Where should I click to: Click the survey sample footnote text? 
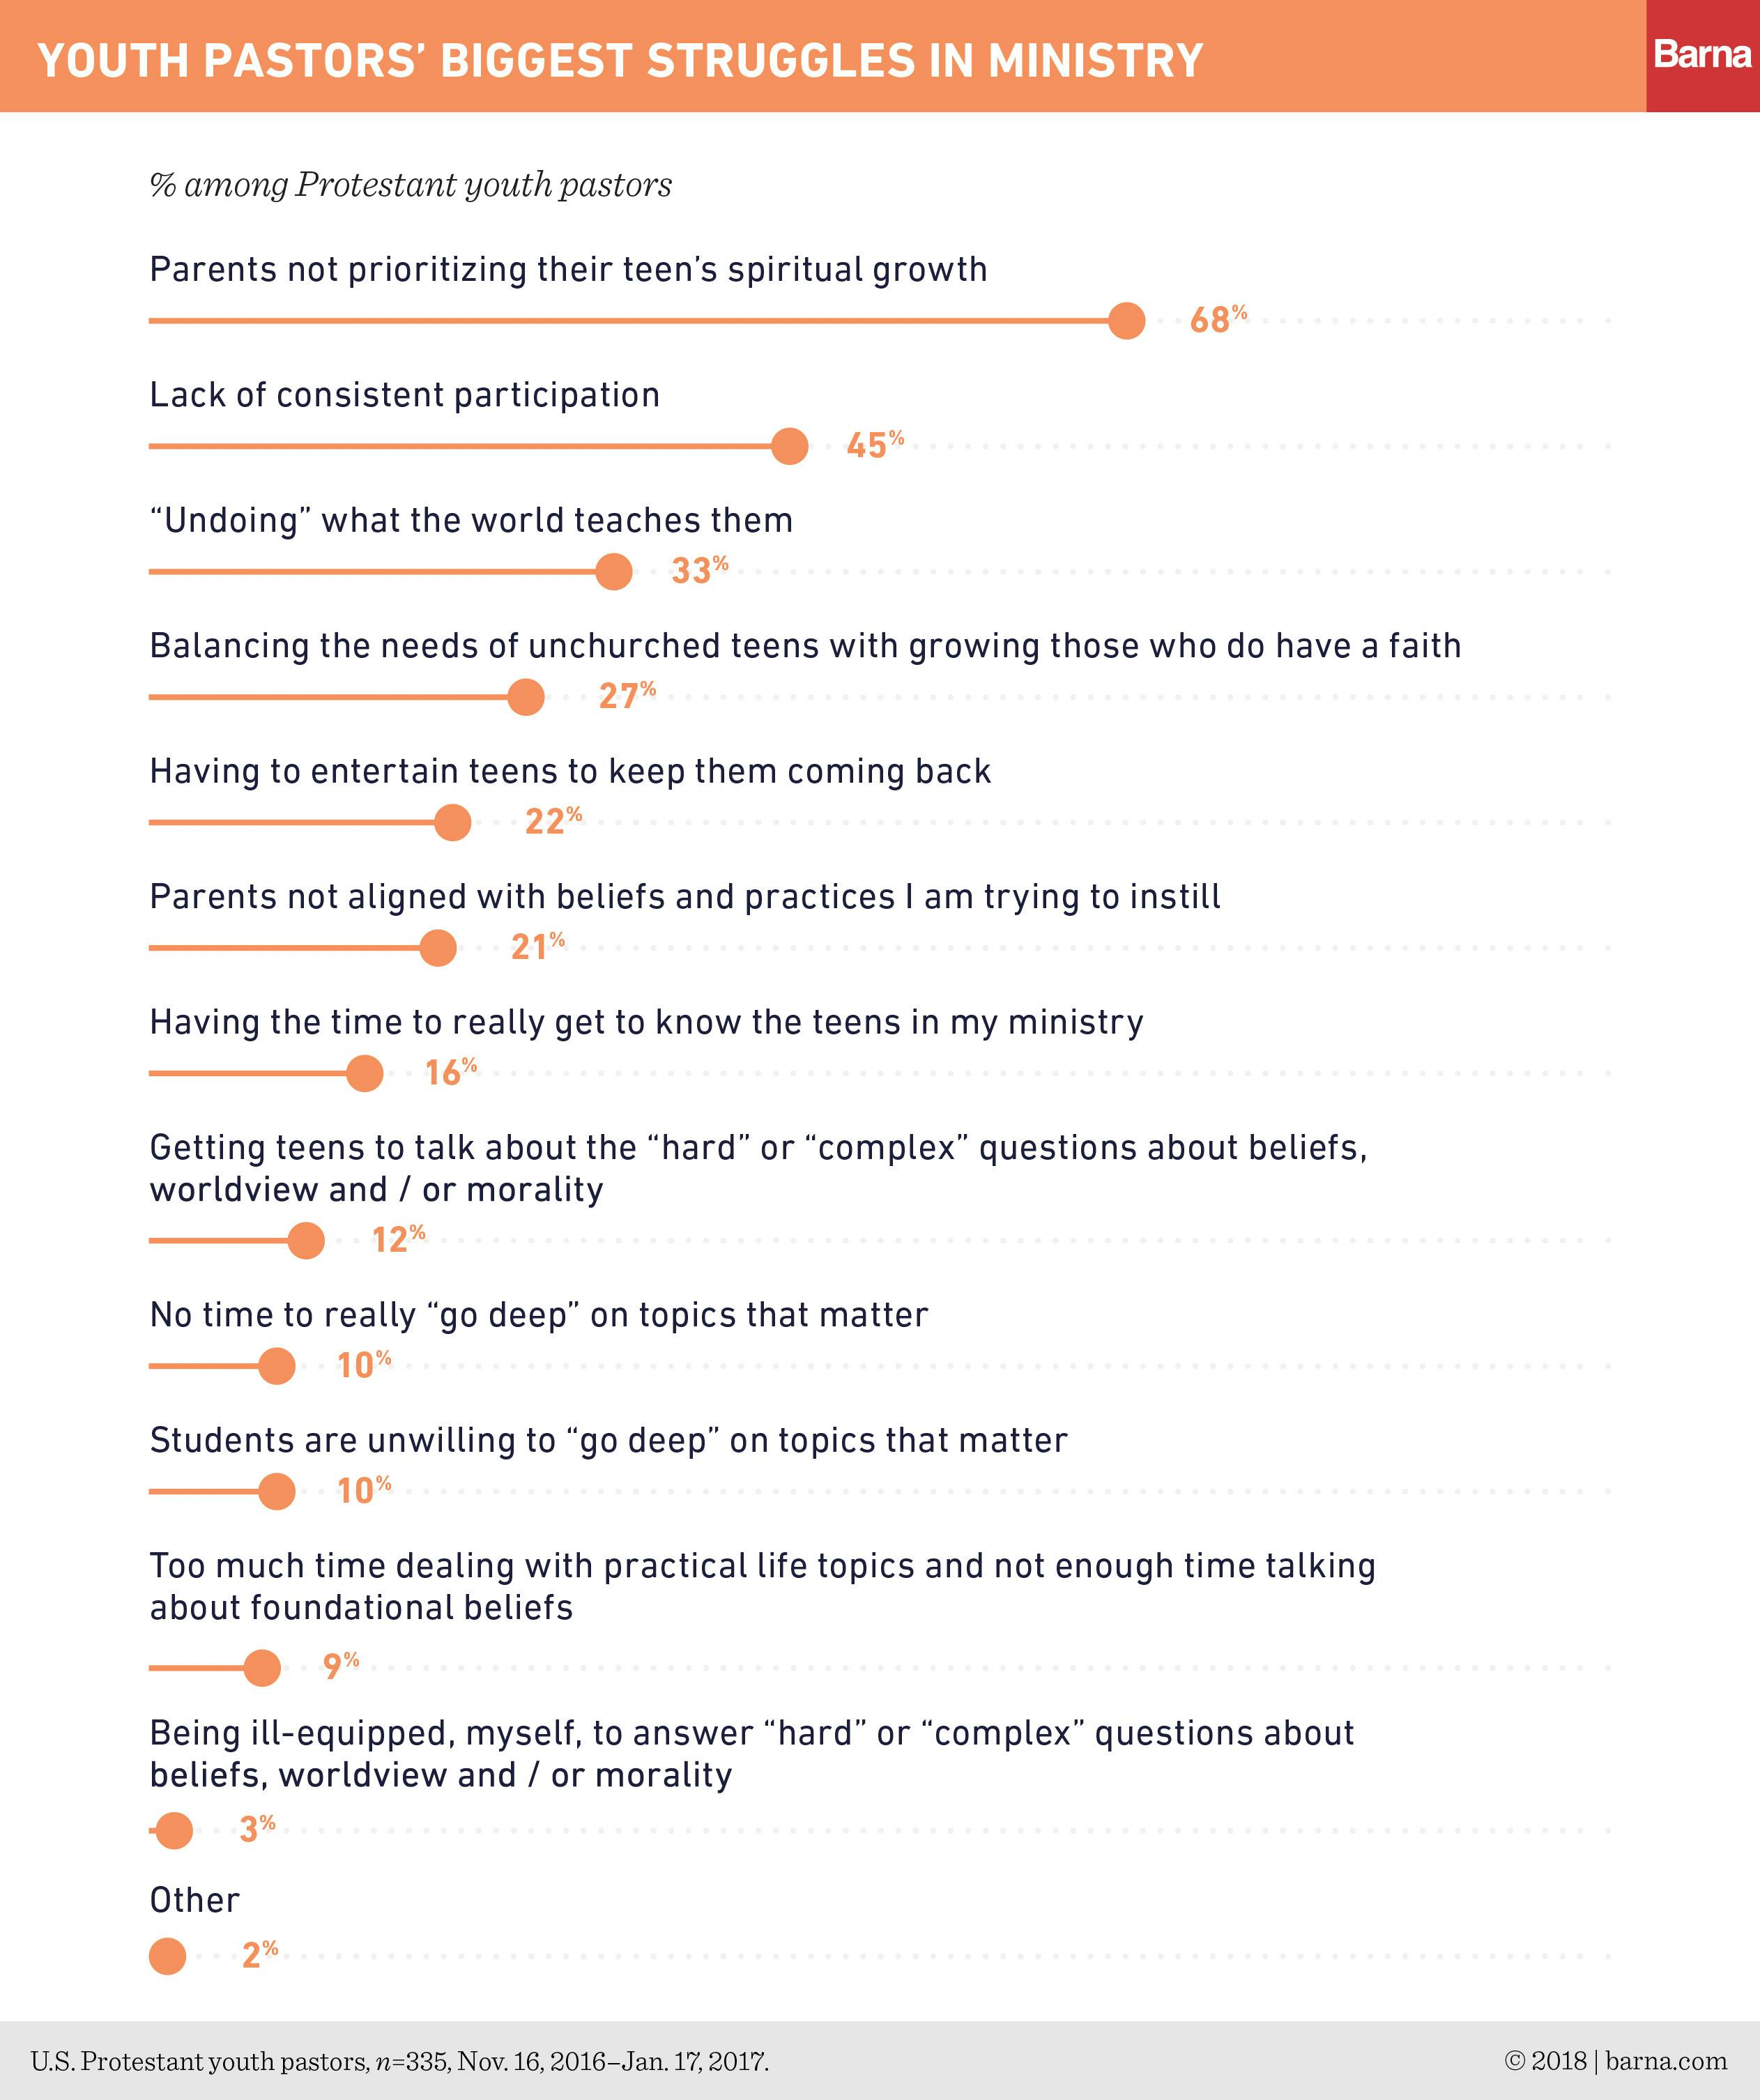pos(399,2061)
